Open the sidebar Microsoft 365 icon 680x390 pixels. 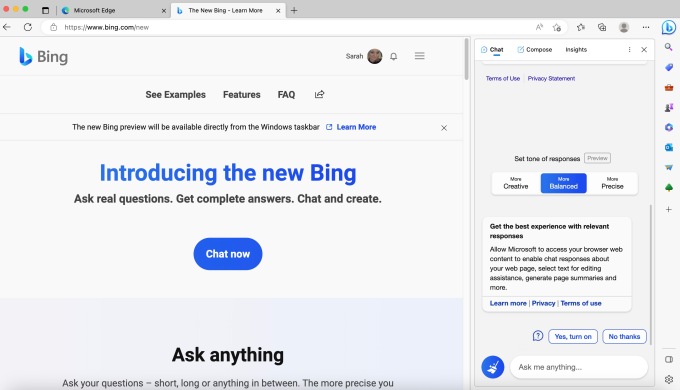pyautogui.click(x=669, y=127)
